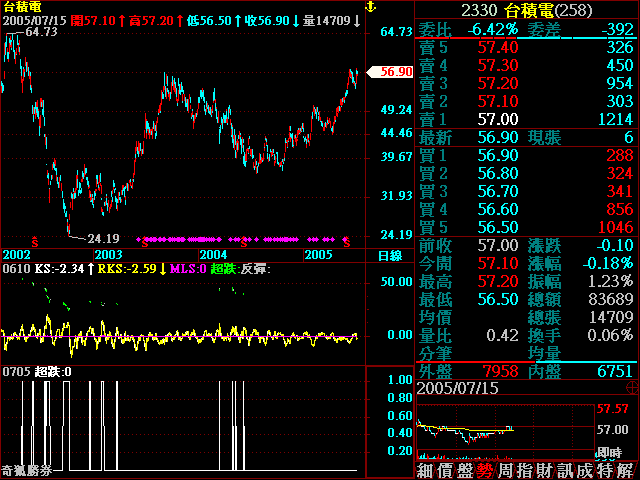Click the yellow anchor icon above the price axis

tap(370, 7)
